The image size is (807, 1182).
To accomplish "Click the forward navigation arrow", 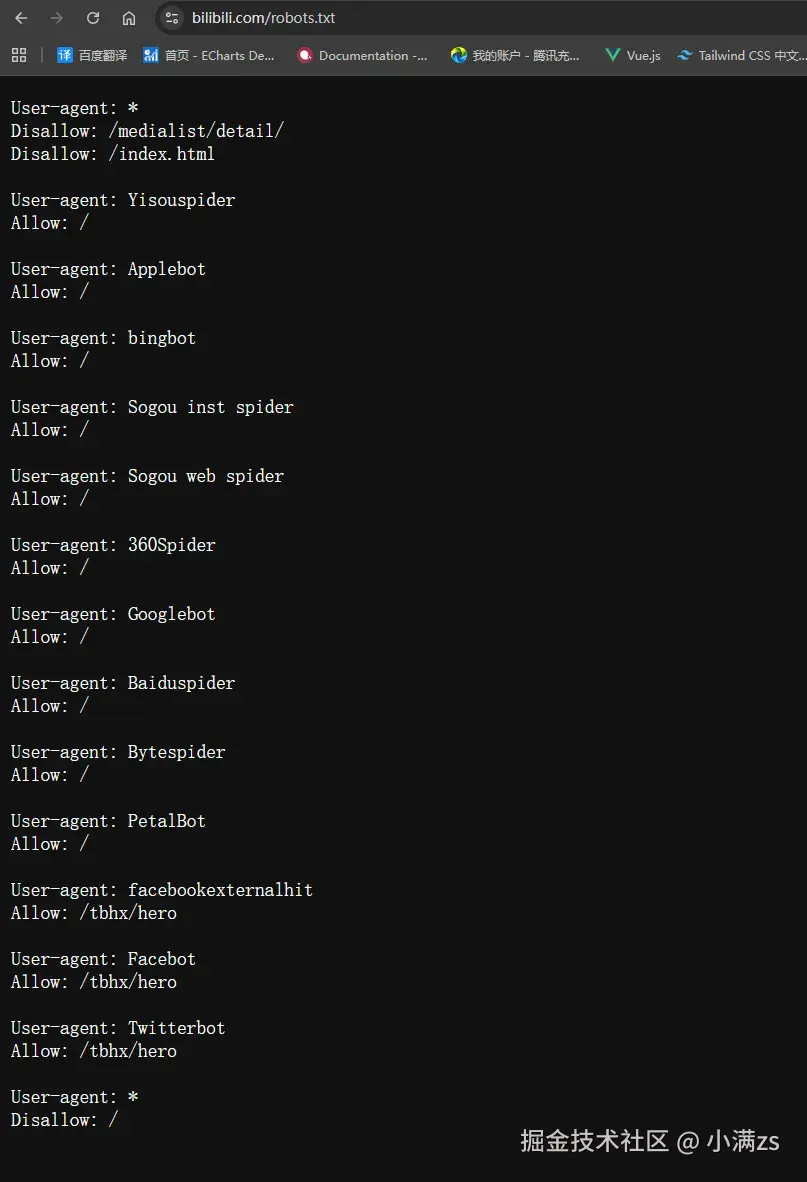I will (57, 18).
